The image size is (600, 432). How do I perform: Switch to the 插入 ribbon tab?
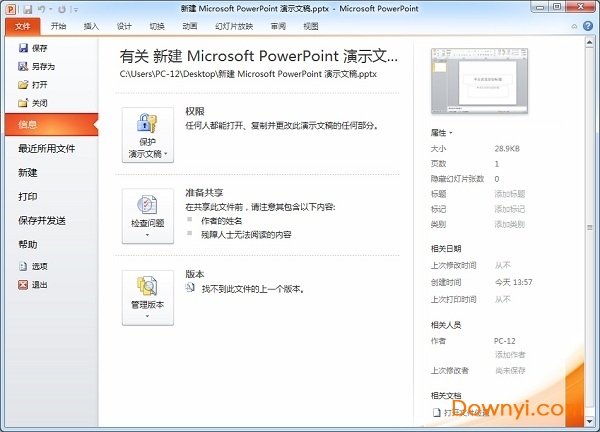(91, 27)
